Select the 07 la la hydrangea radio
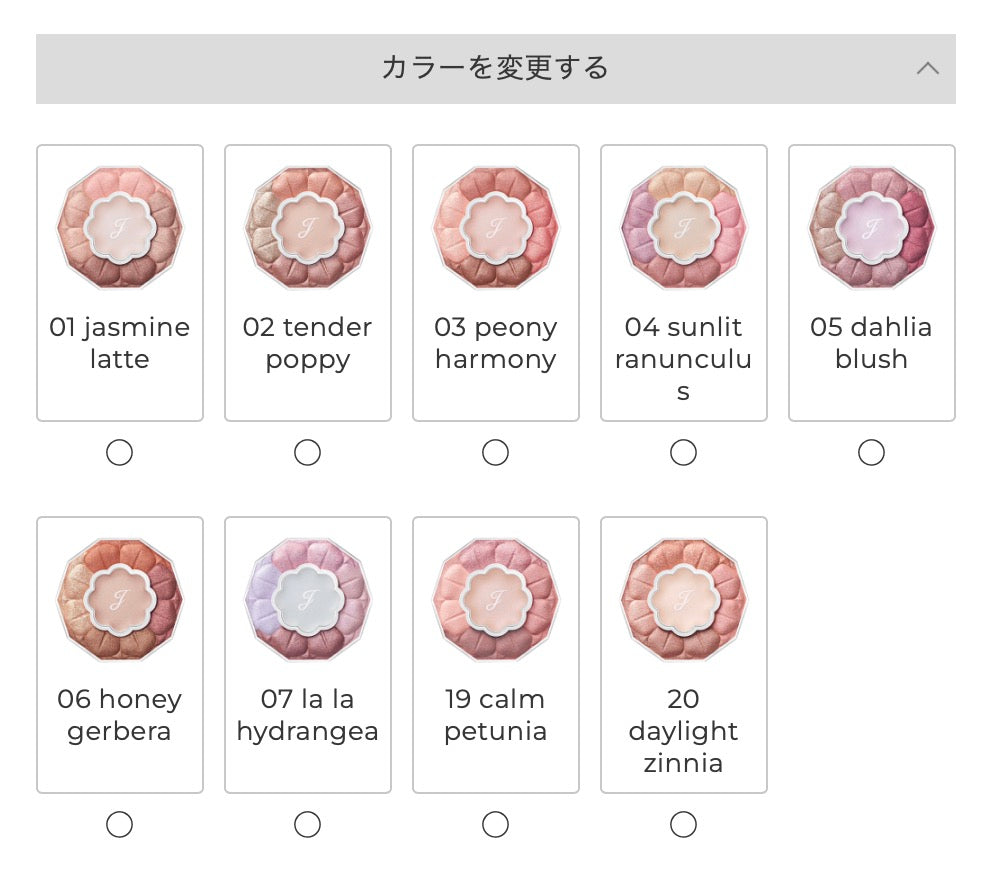The image size is (998, 876). point(308,825)
